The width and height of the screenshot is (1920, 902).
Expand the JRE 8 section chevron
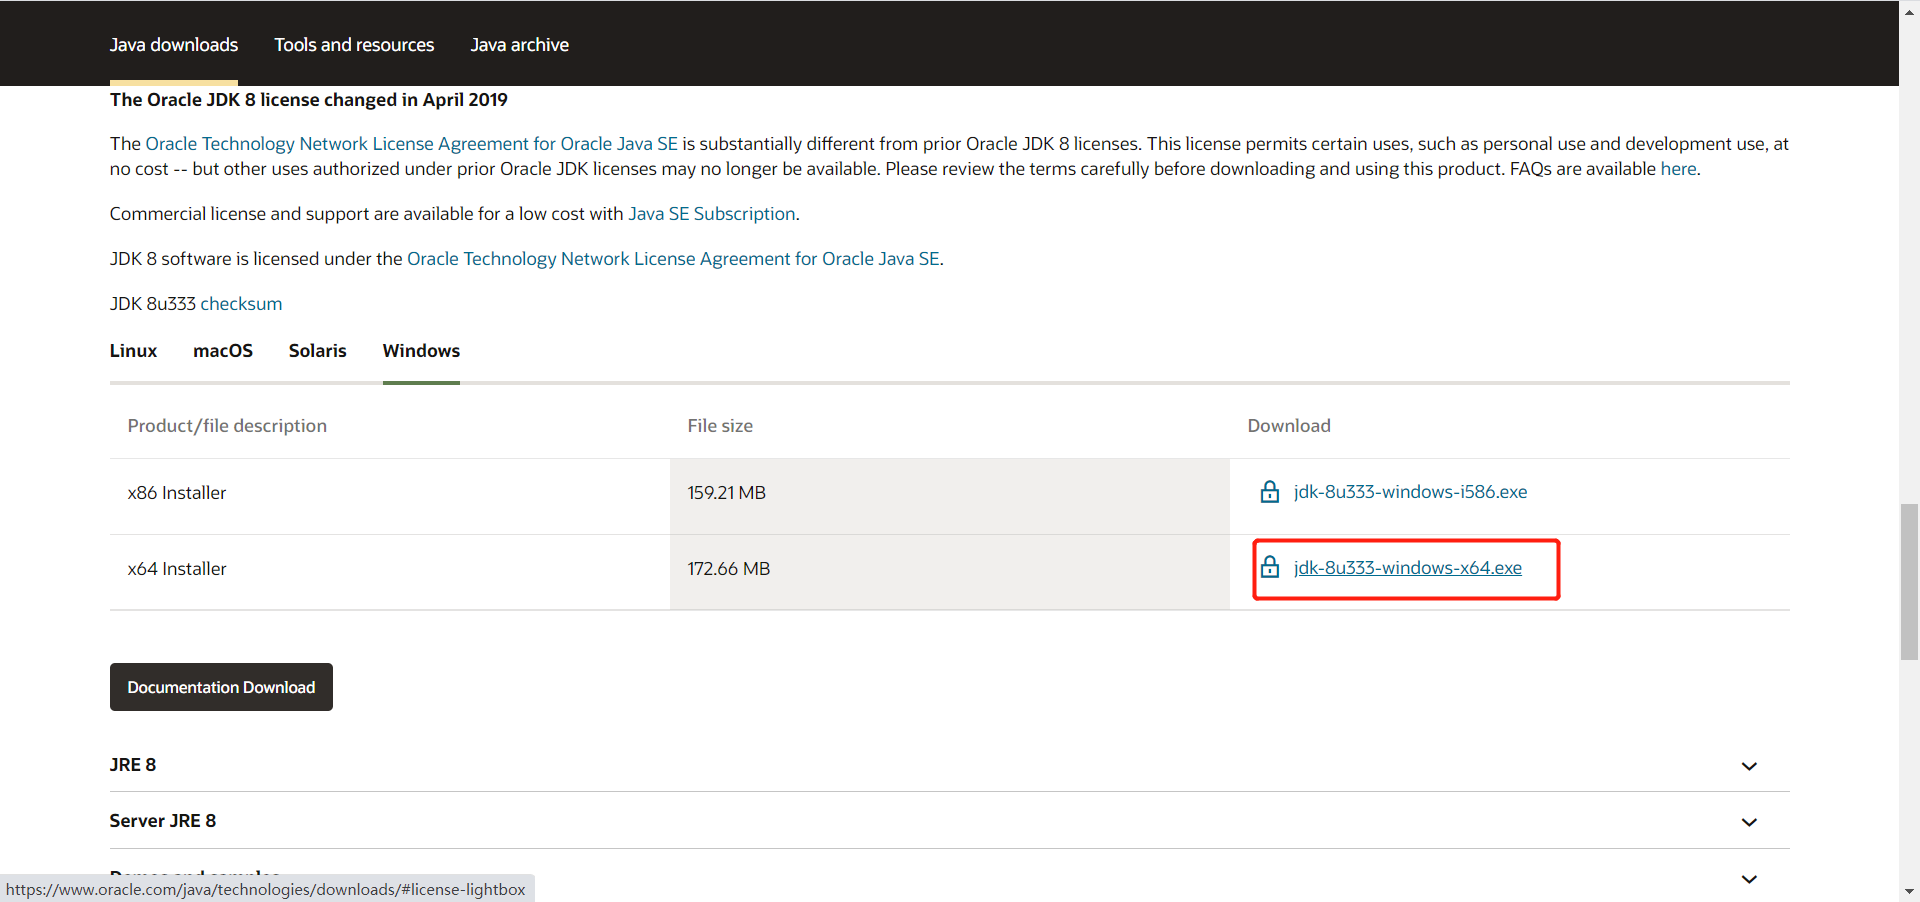(1748, 766)
